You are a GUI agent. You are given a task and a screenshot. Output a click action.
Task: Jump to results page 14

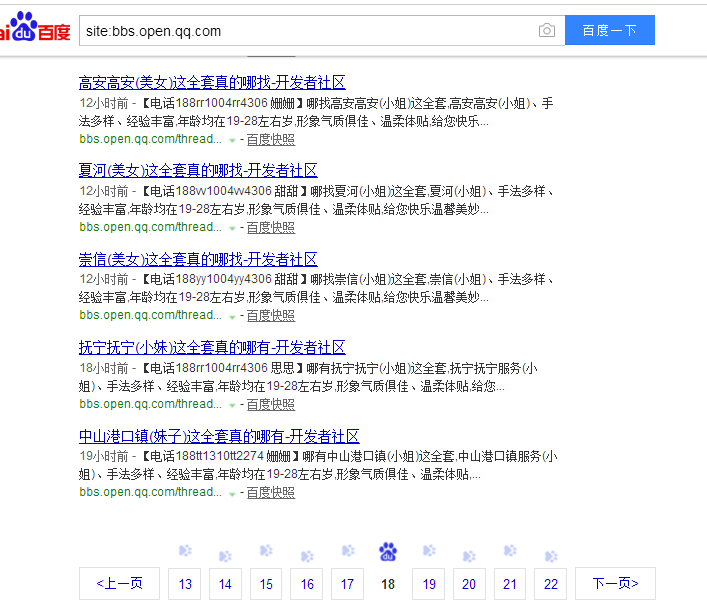[225, 584]
